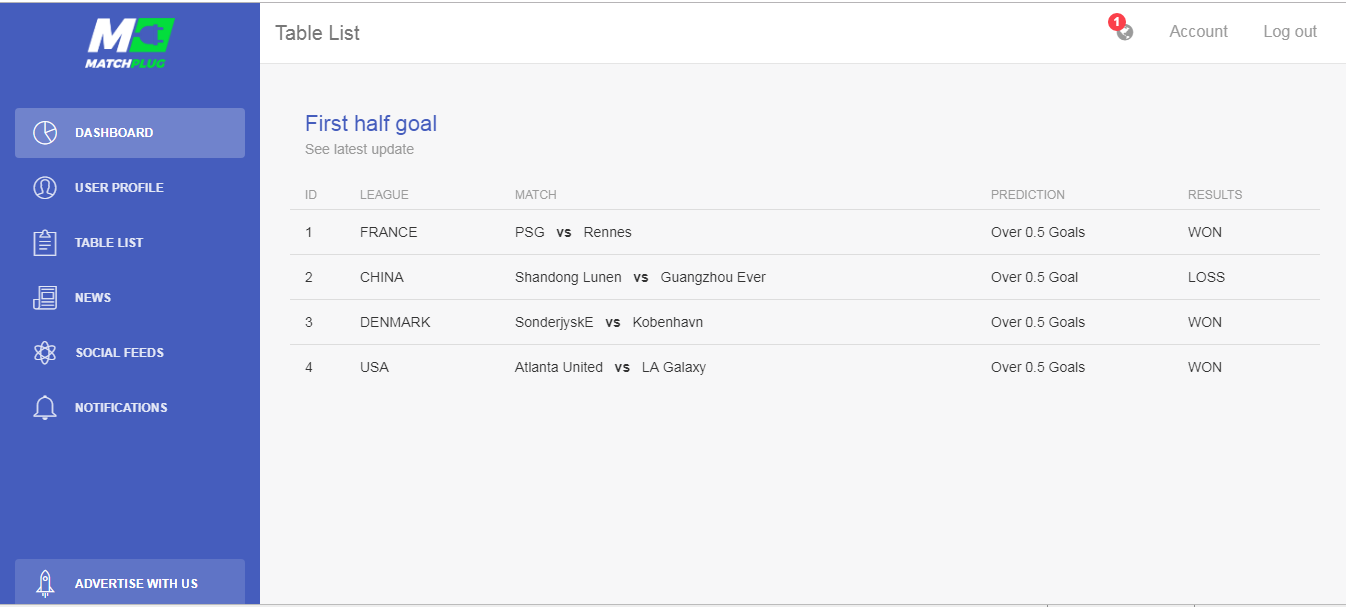
Task: Click the User Profile person icon
Action: click(45, 188)
